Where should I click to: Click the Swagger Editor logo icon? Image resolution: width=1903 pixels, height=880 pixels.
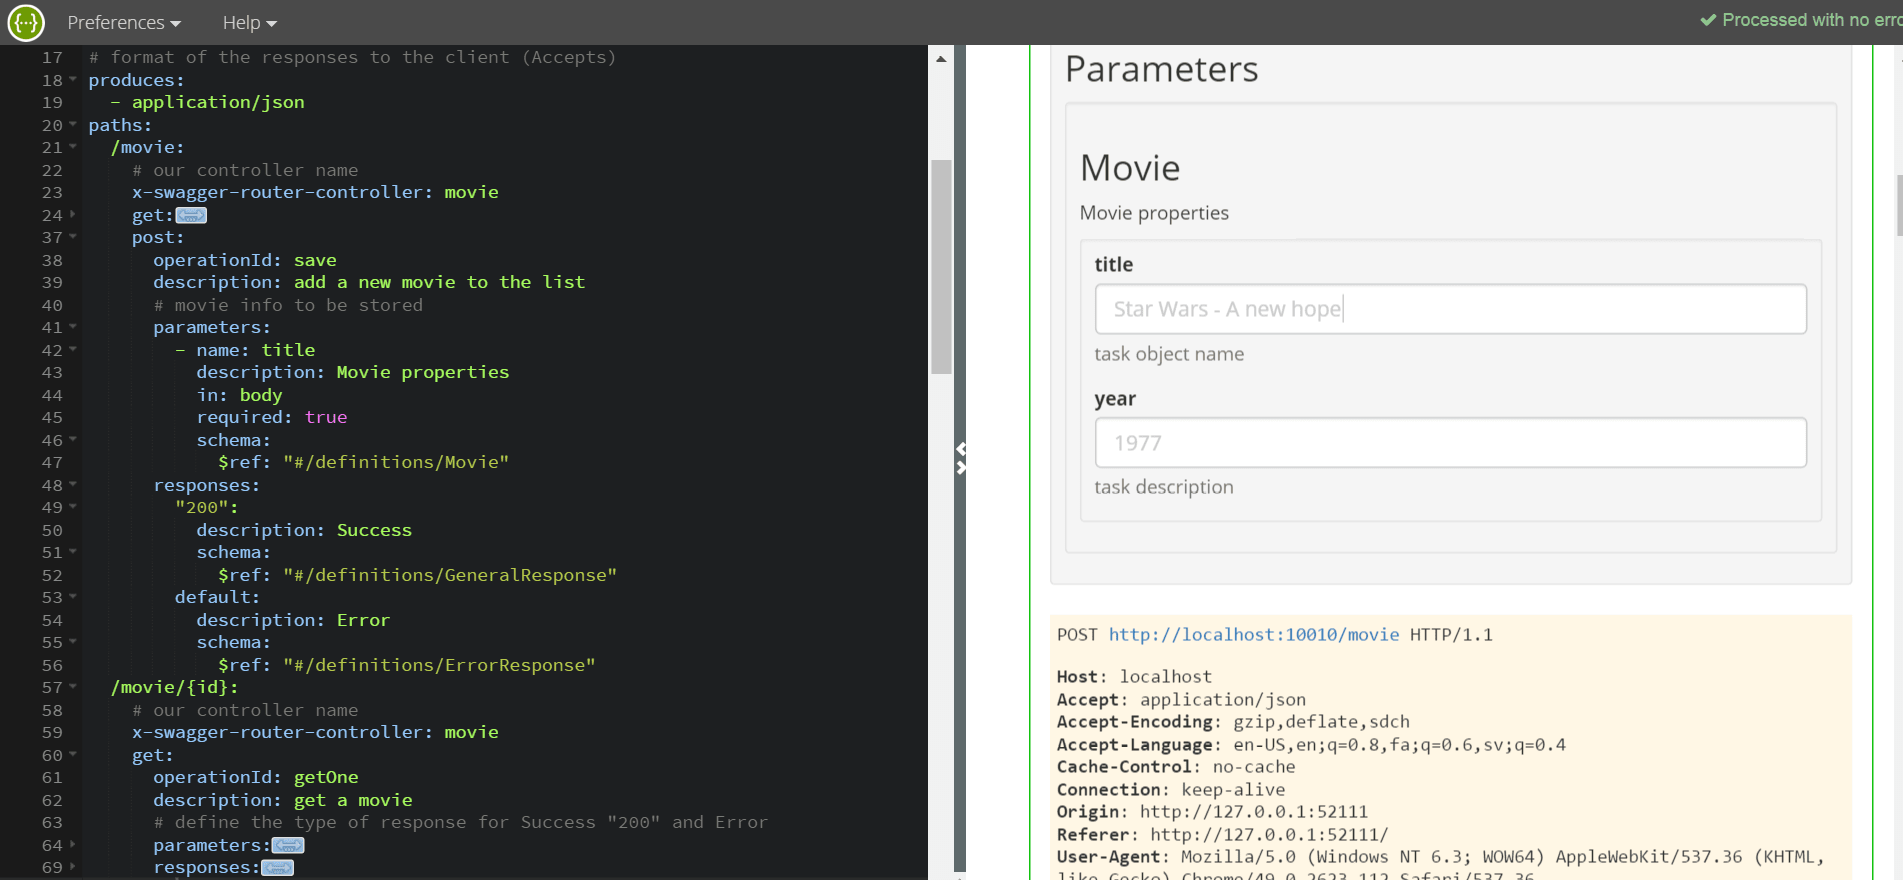tap(26, 22)
